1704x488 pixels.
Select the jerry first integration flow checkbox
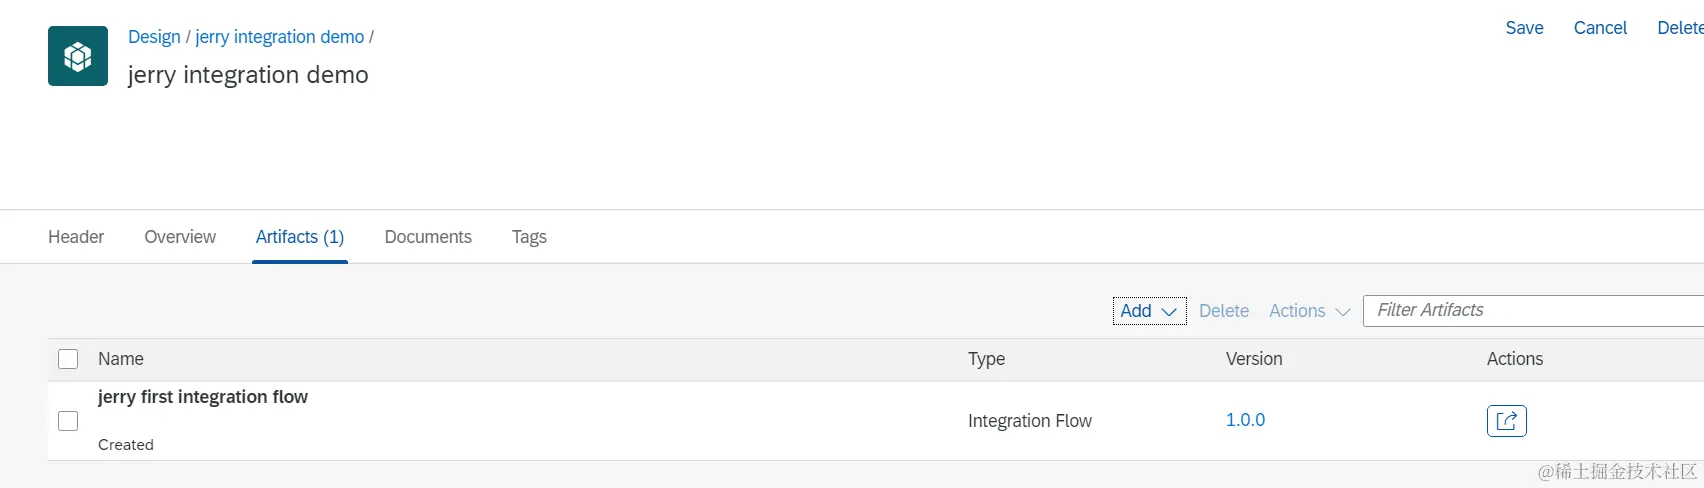68,421
